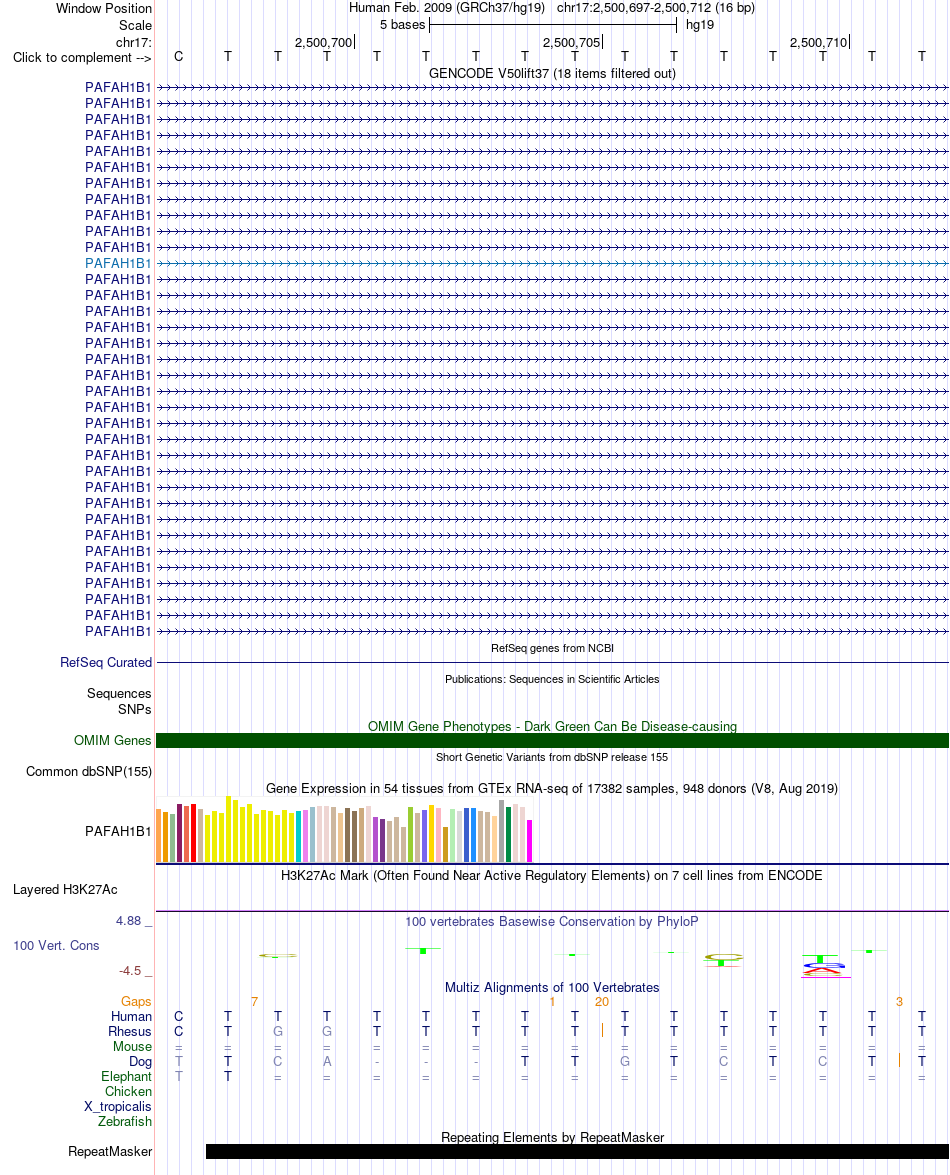Open 'Publications: Sequences in Scientific Articles' title
This screenshot has height=1175, width=950.
552,679
